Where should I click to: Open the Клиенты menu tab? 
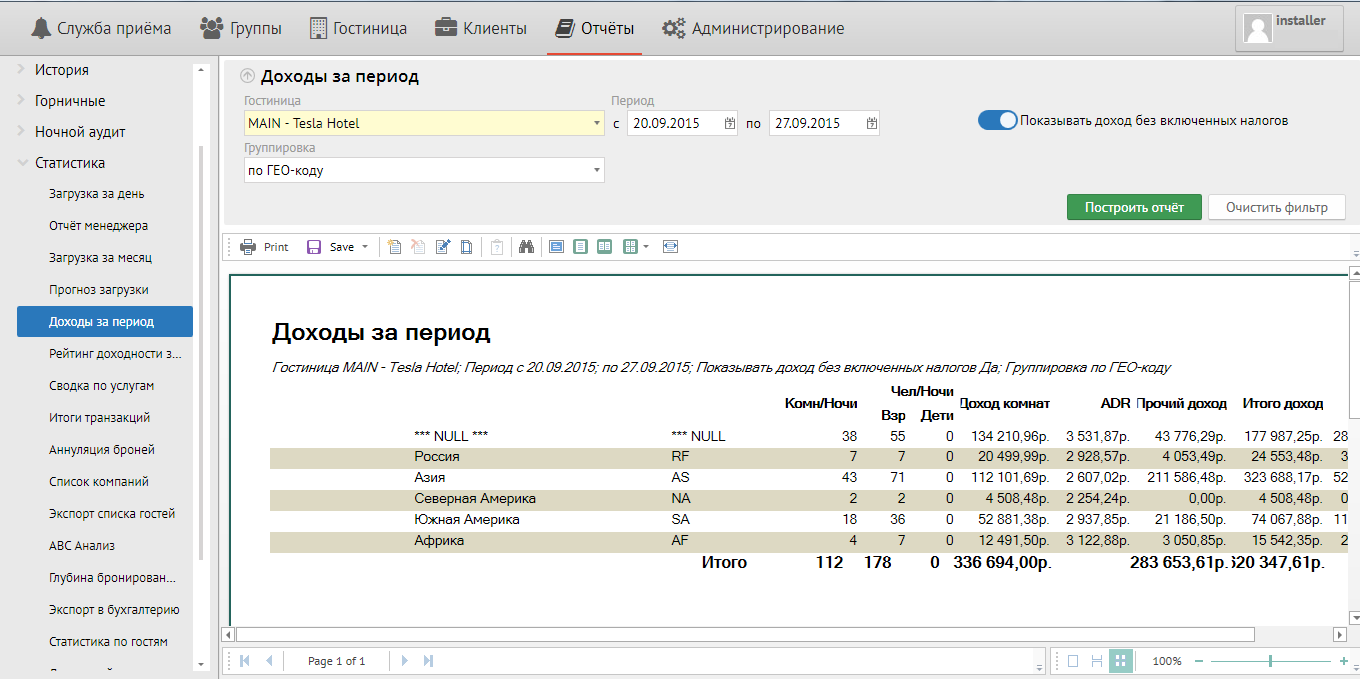(481, 28)
